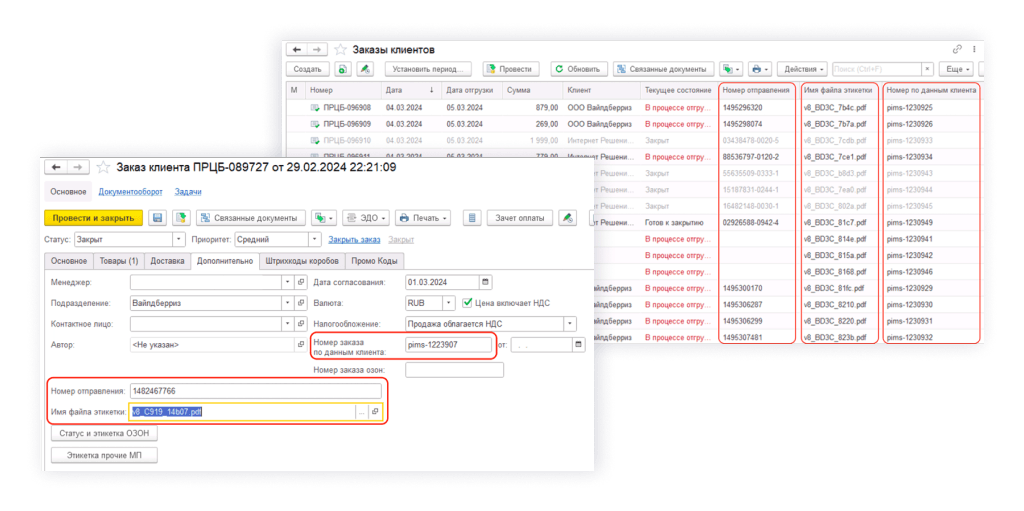Open the Подразделение Вайлдберриз record icon
The image size is (1024, 511).
click(301, 303)
